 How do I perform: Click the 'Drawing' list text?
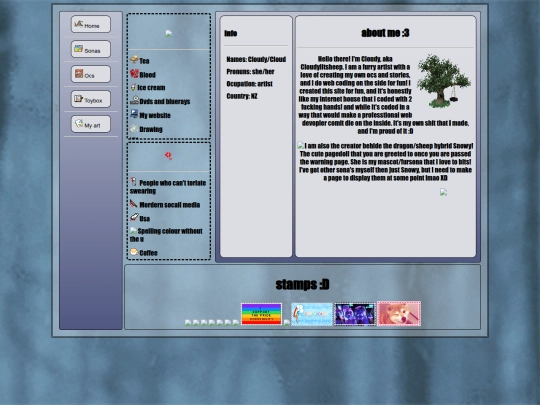click(x=151, y=129)
